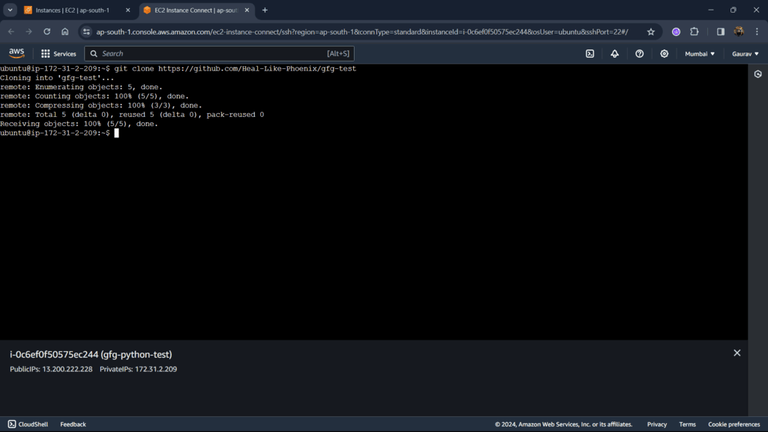Close the EC2 Instance Connect browser tab
768x432 pixels.
[x=247, y=10]
